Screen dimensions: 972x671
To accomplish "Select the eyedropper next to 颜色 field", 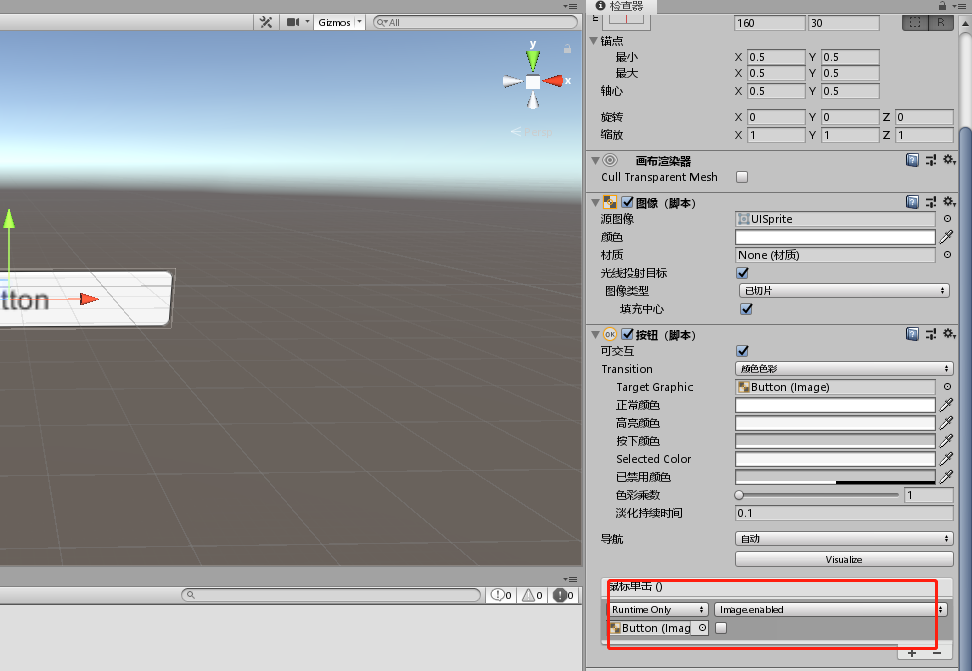I will point(945,237).
